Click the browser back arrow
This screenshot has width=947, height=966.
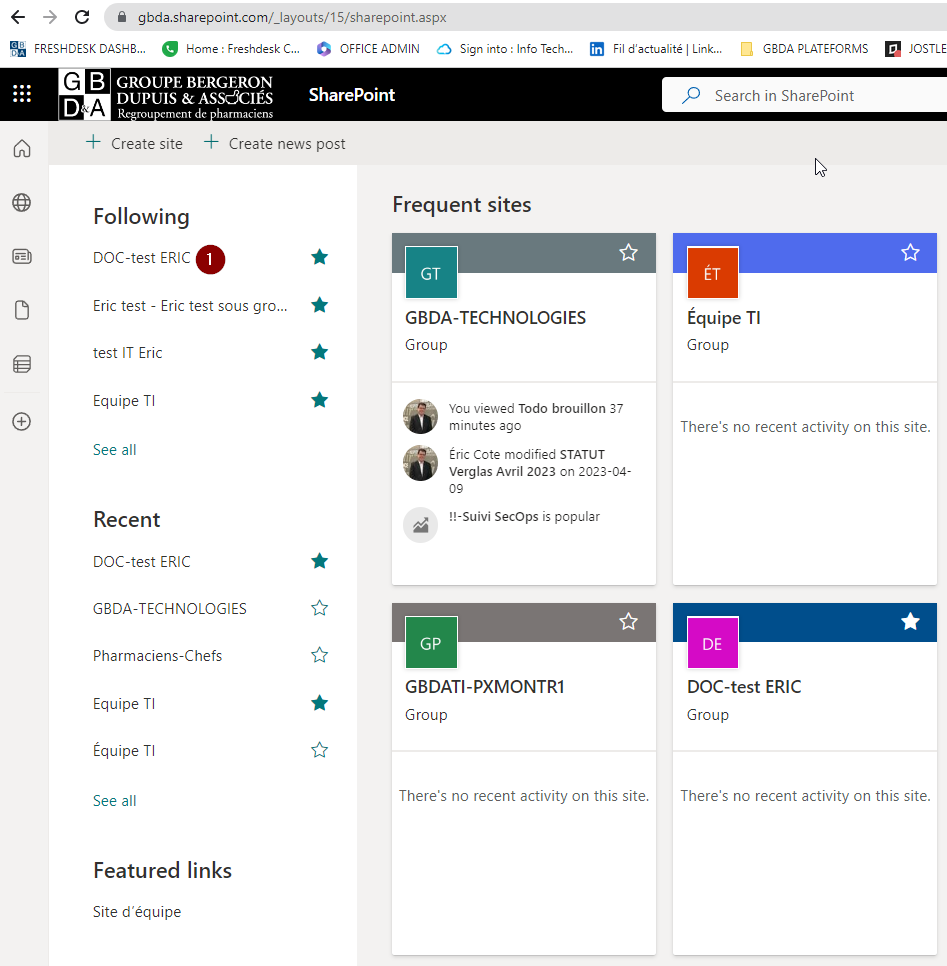pos(18,17)
